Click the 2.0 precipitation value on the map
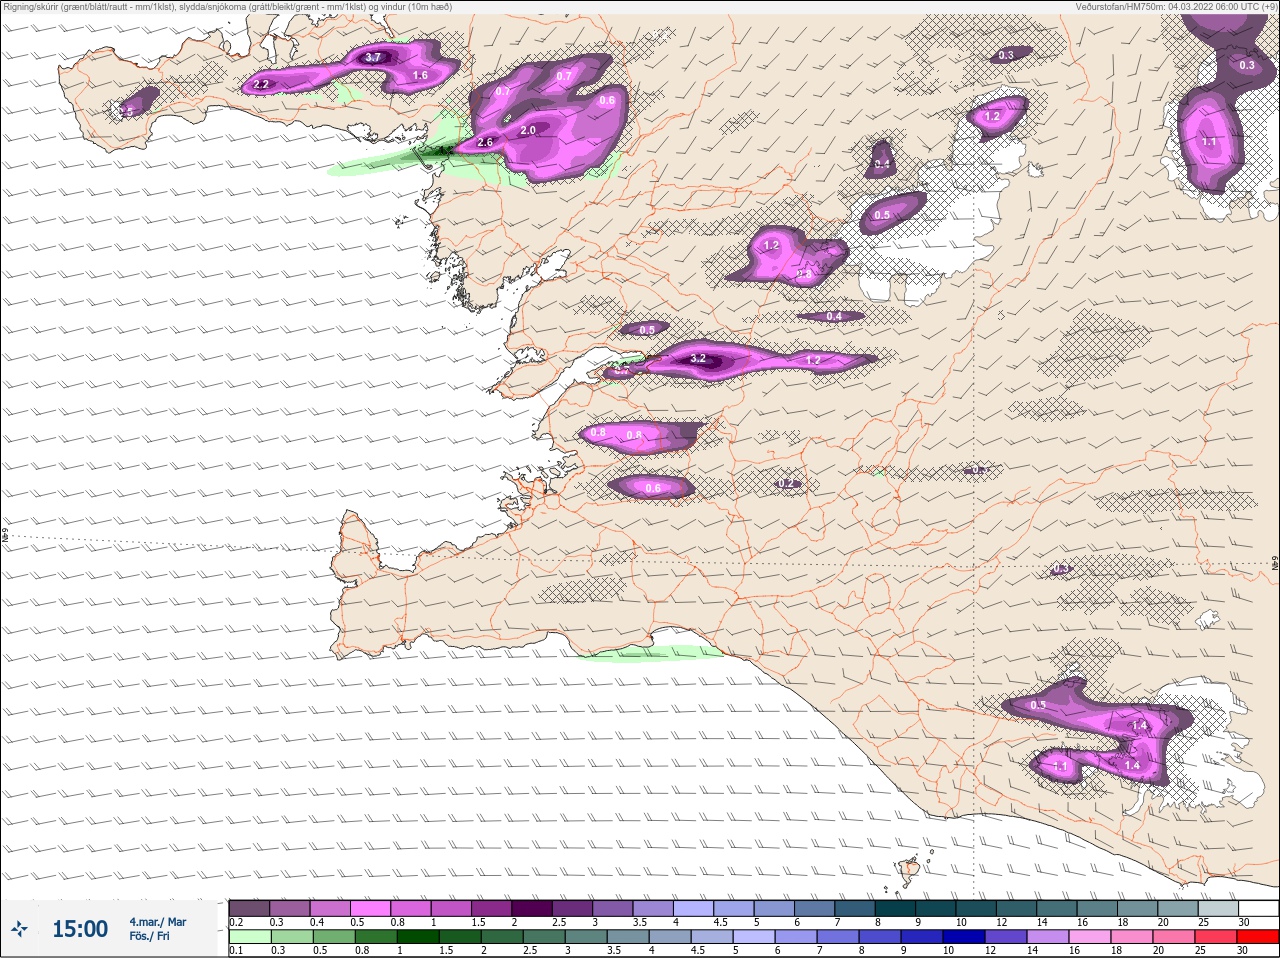 [528, 130]
